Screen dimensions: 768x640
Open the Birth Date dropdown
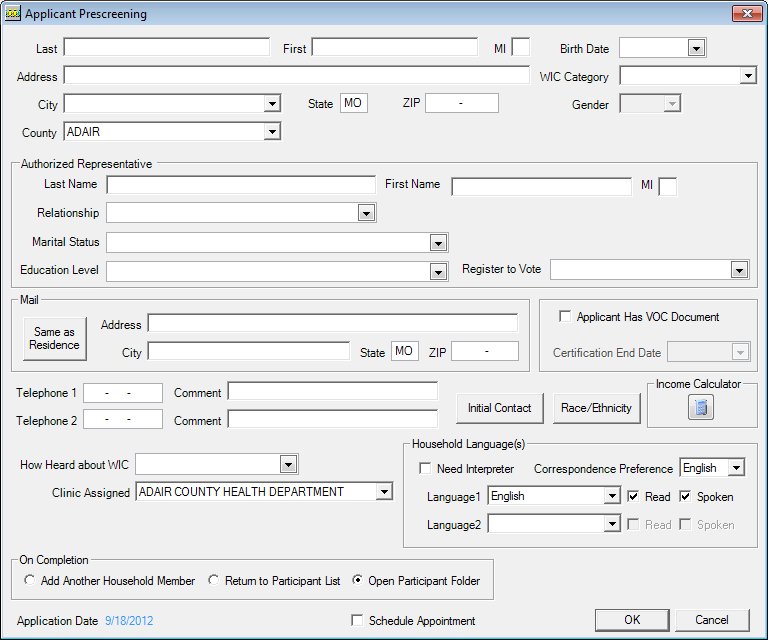pyautogui.click(x=696, y=48)
